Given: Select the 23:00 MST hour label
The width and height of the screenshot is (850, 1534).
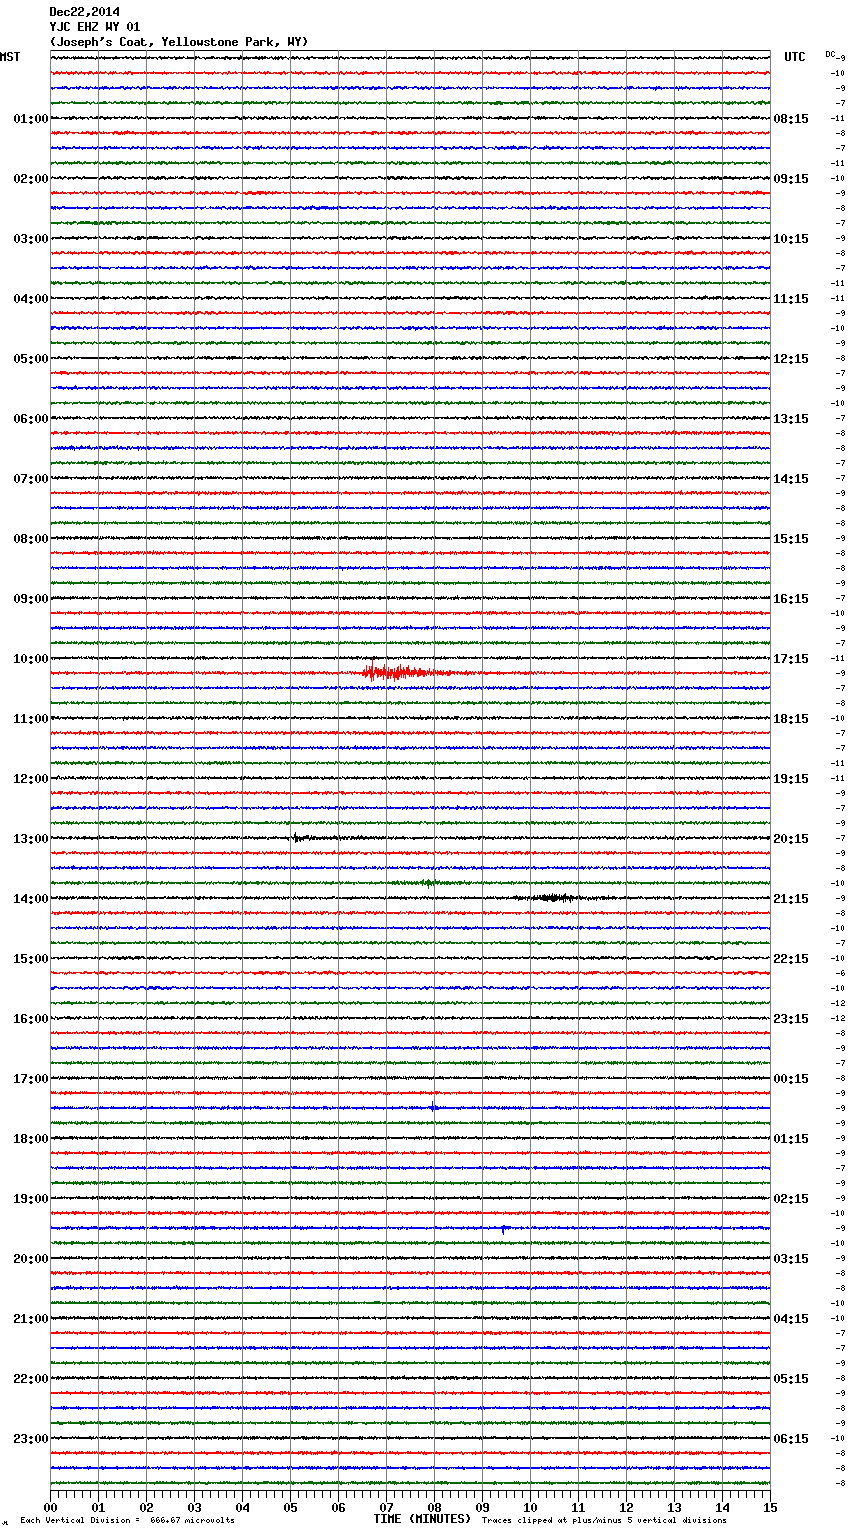Looking at the screenshot, I should [x=30, y=1439].
